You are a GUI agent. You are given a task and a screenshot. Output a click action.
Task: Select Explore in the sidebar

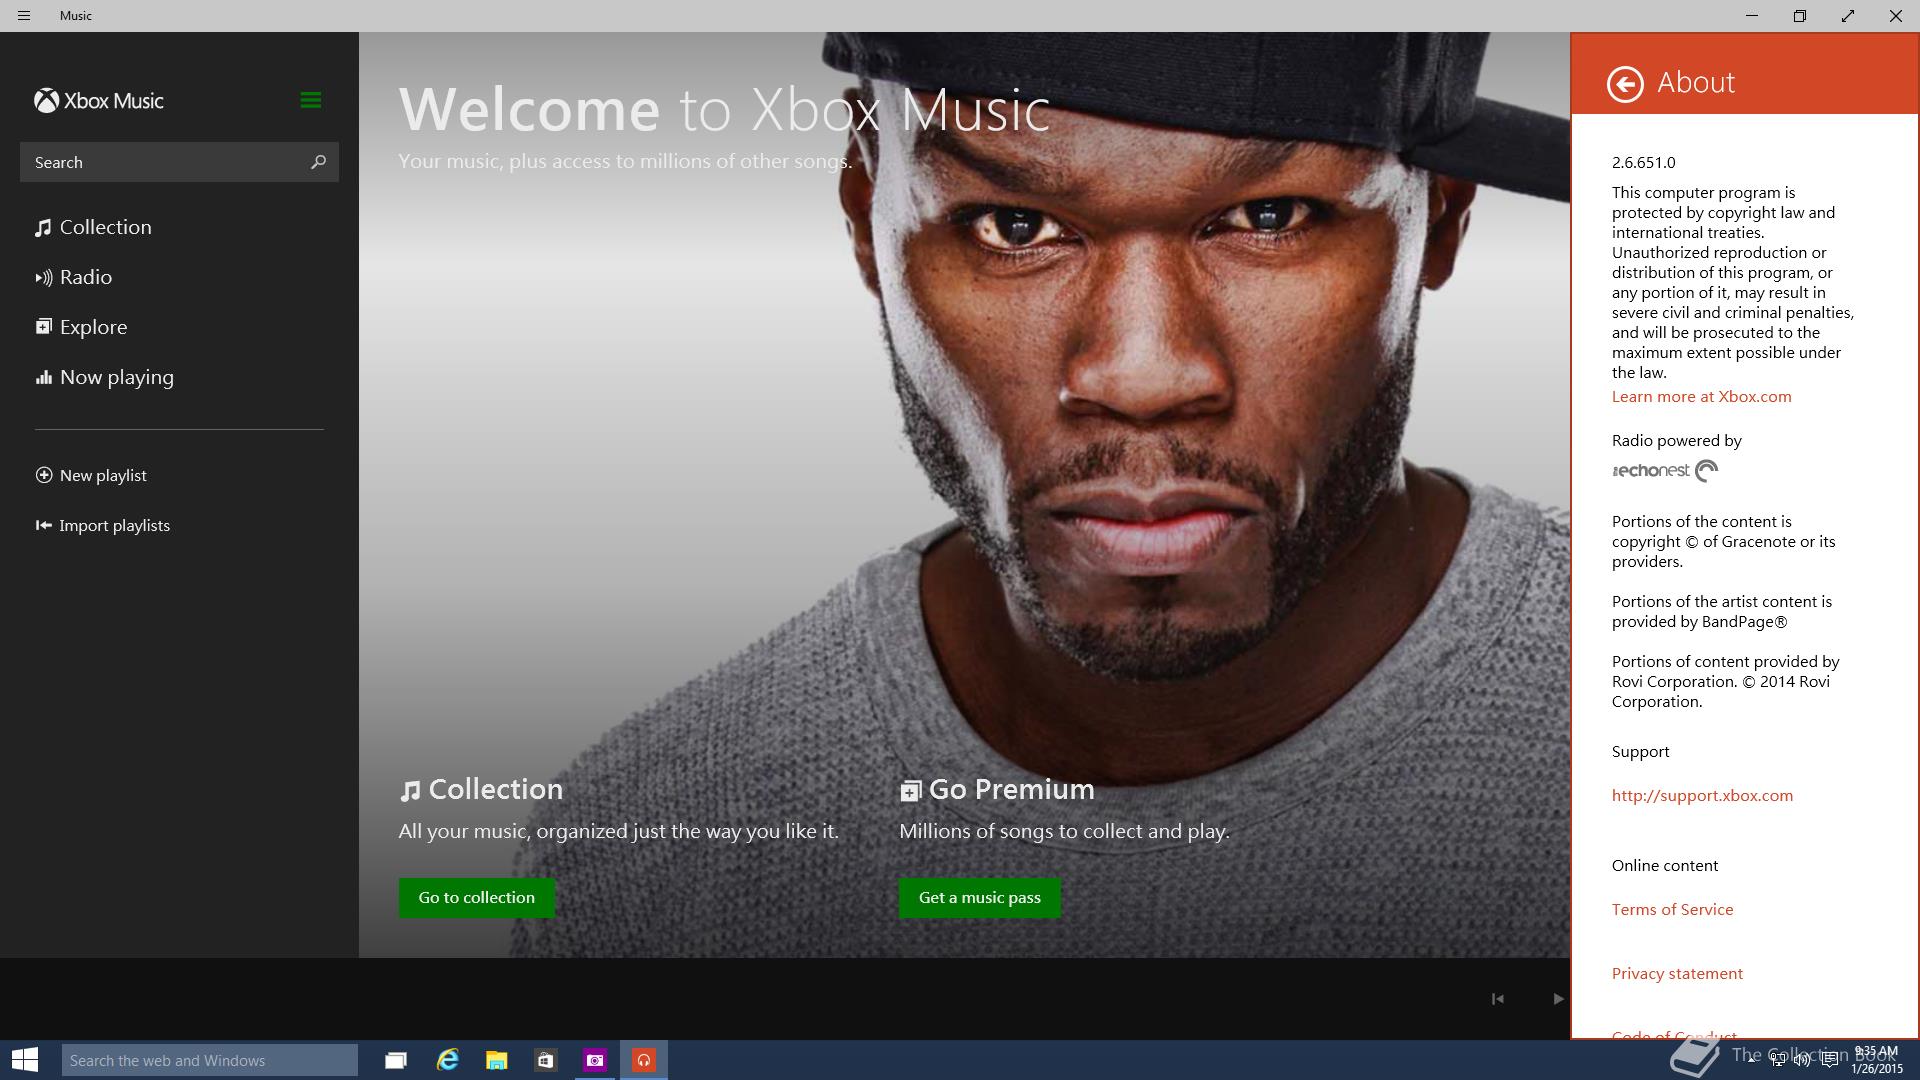(82, 327)
